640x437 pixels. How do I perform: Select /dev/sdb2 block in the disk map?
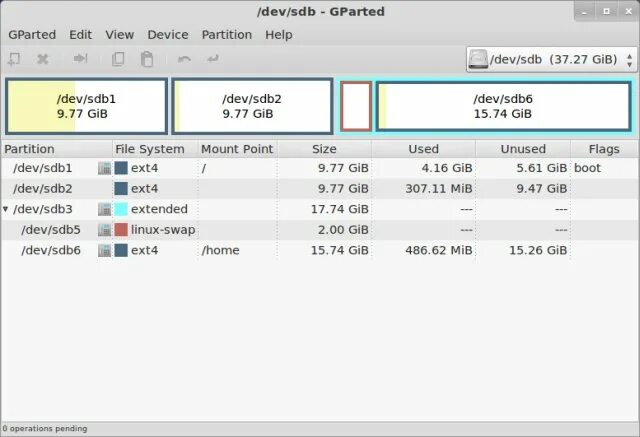[252, 106]
